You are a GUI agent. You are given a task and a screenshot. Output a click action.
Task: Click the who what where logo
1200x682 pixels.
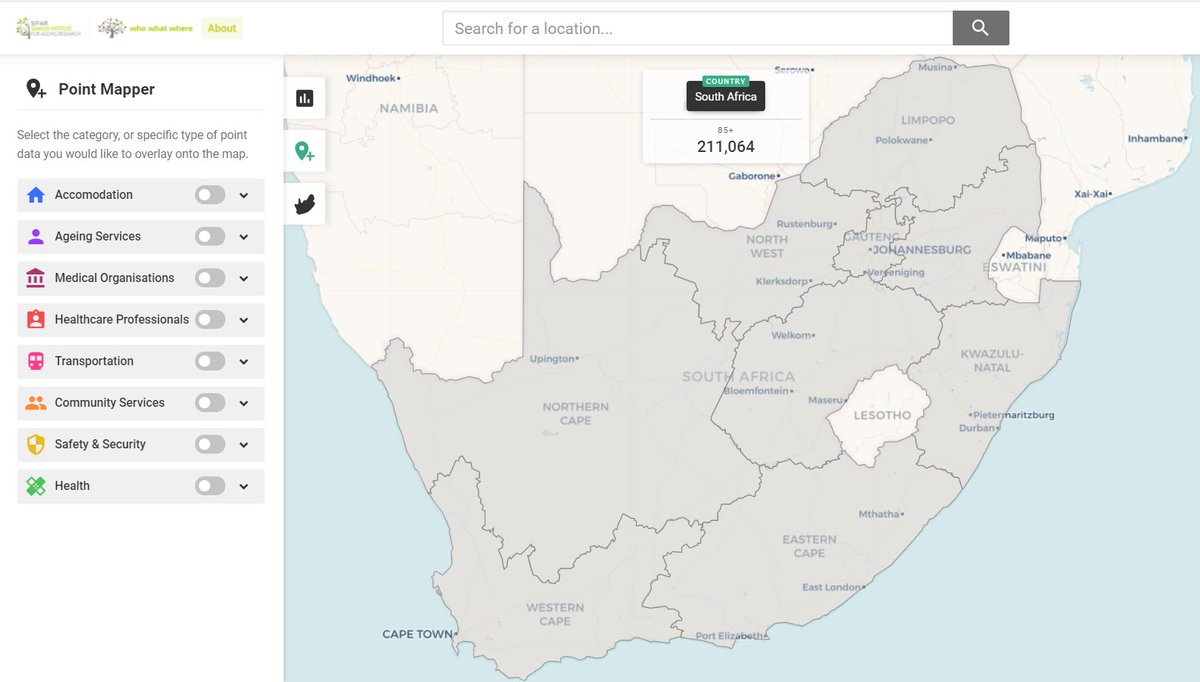145,28
